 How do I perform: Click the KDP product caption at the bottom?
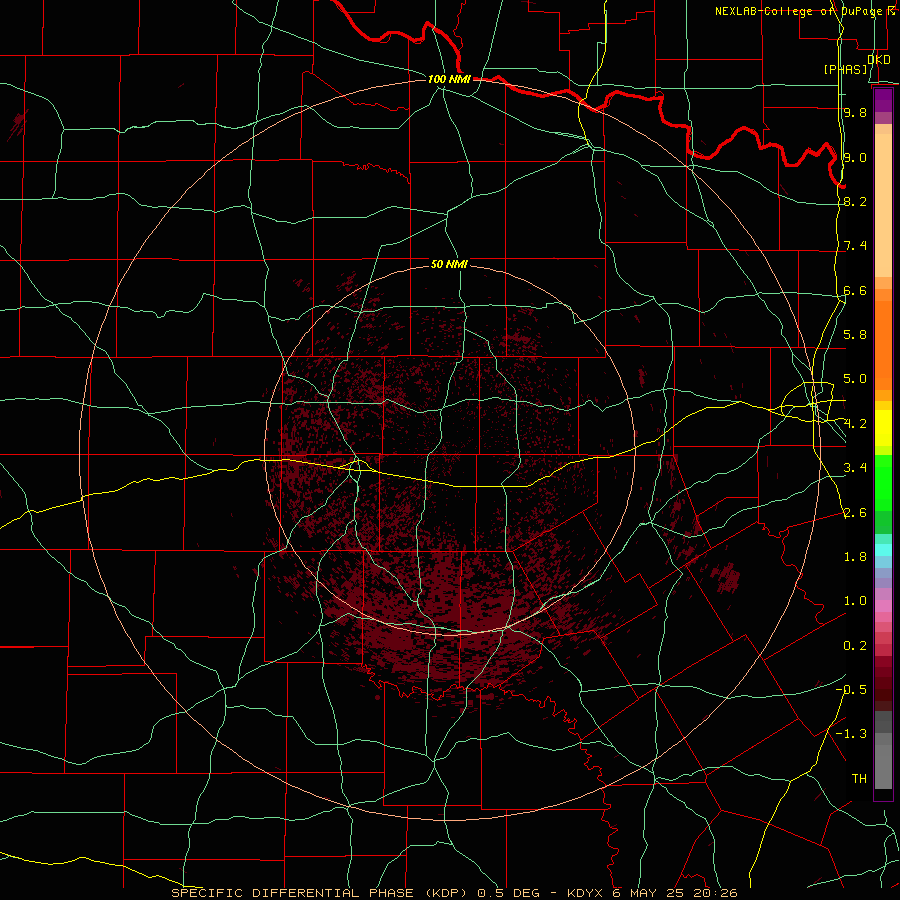click(x=455, y=893)
